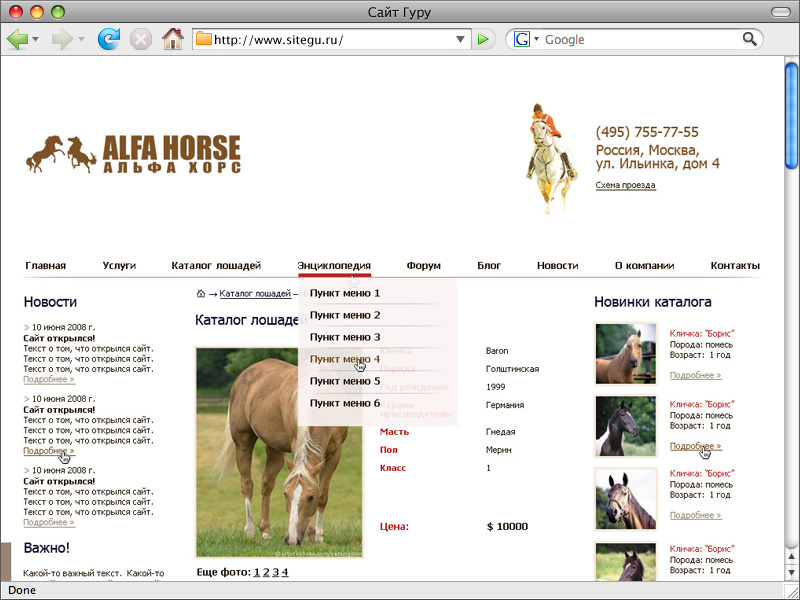Open photo link 1 under Еще фото

(257, 572)
